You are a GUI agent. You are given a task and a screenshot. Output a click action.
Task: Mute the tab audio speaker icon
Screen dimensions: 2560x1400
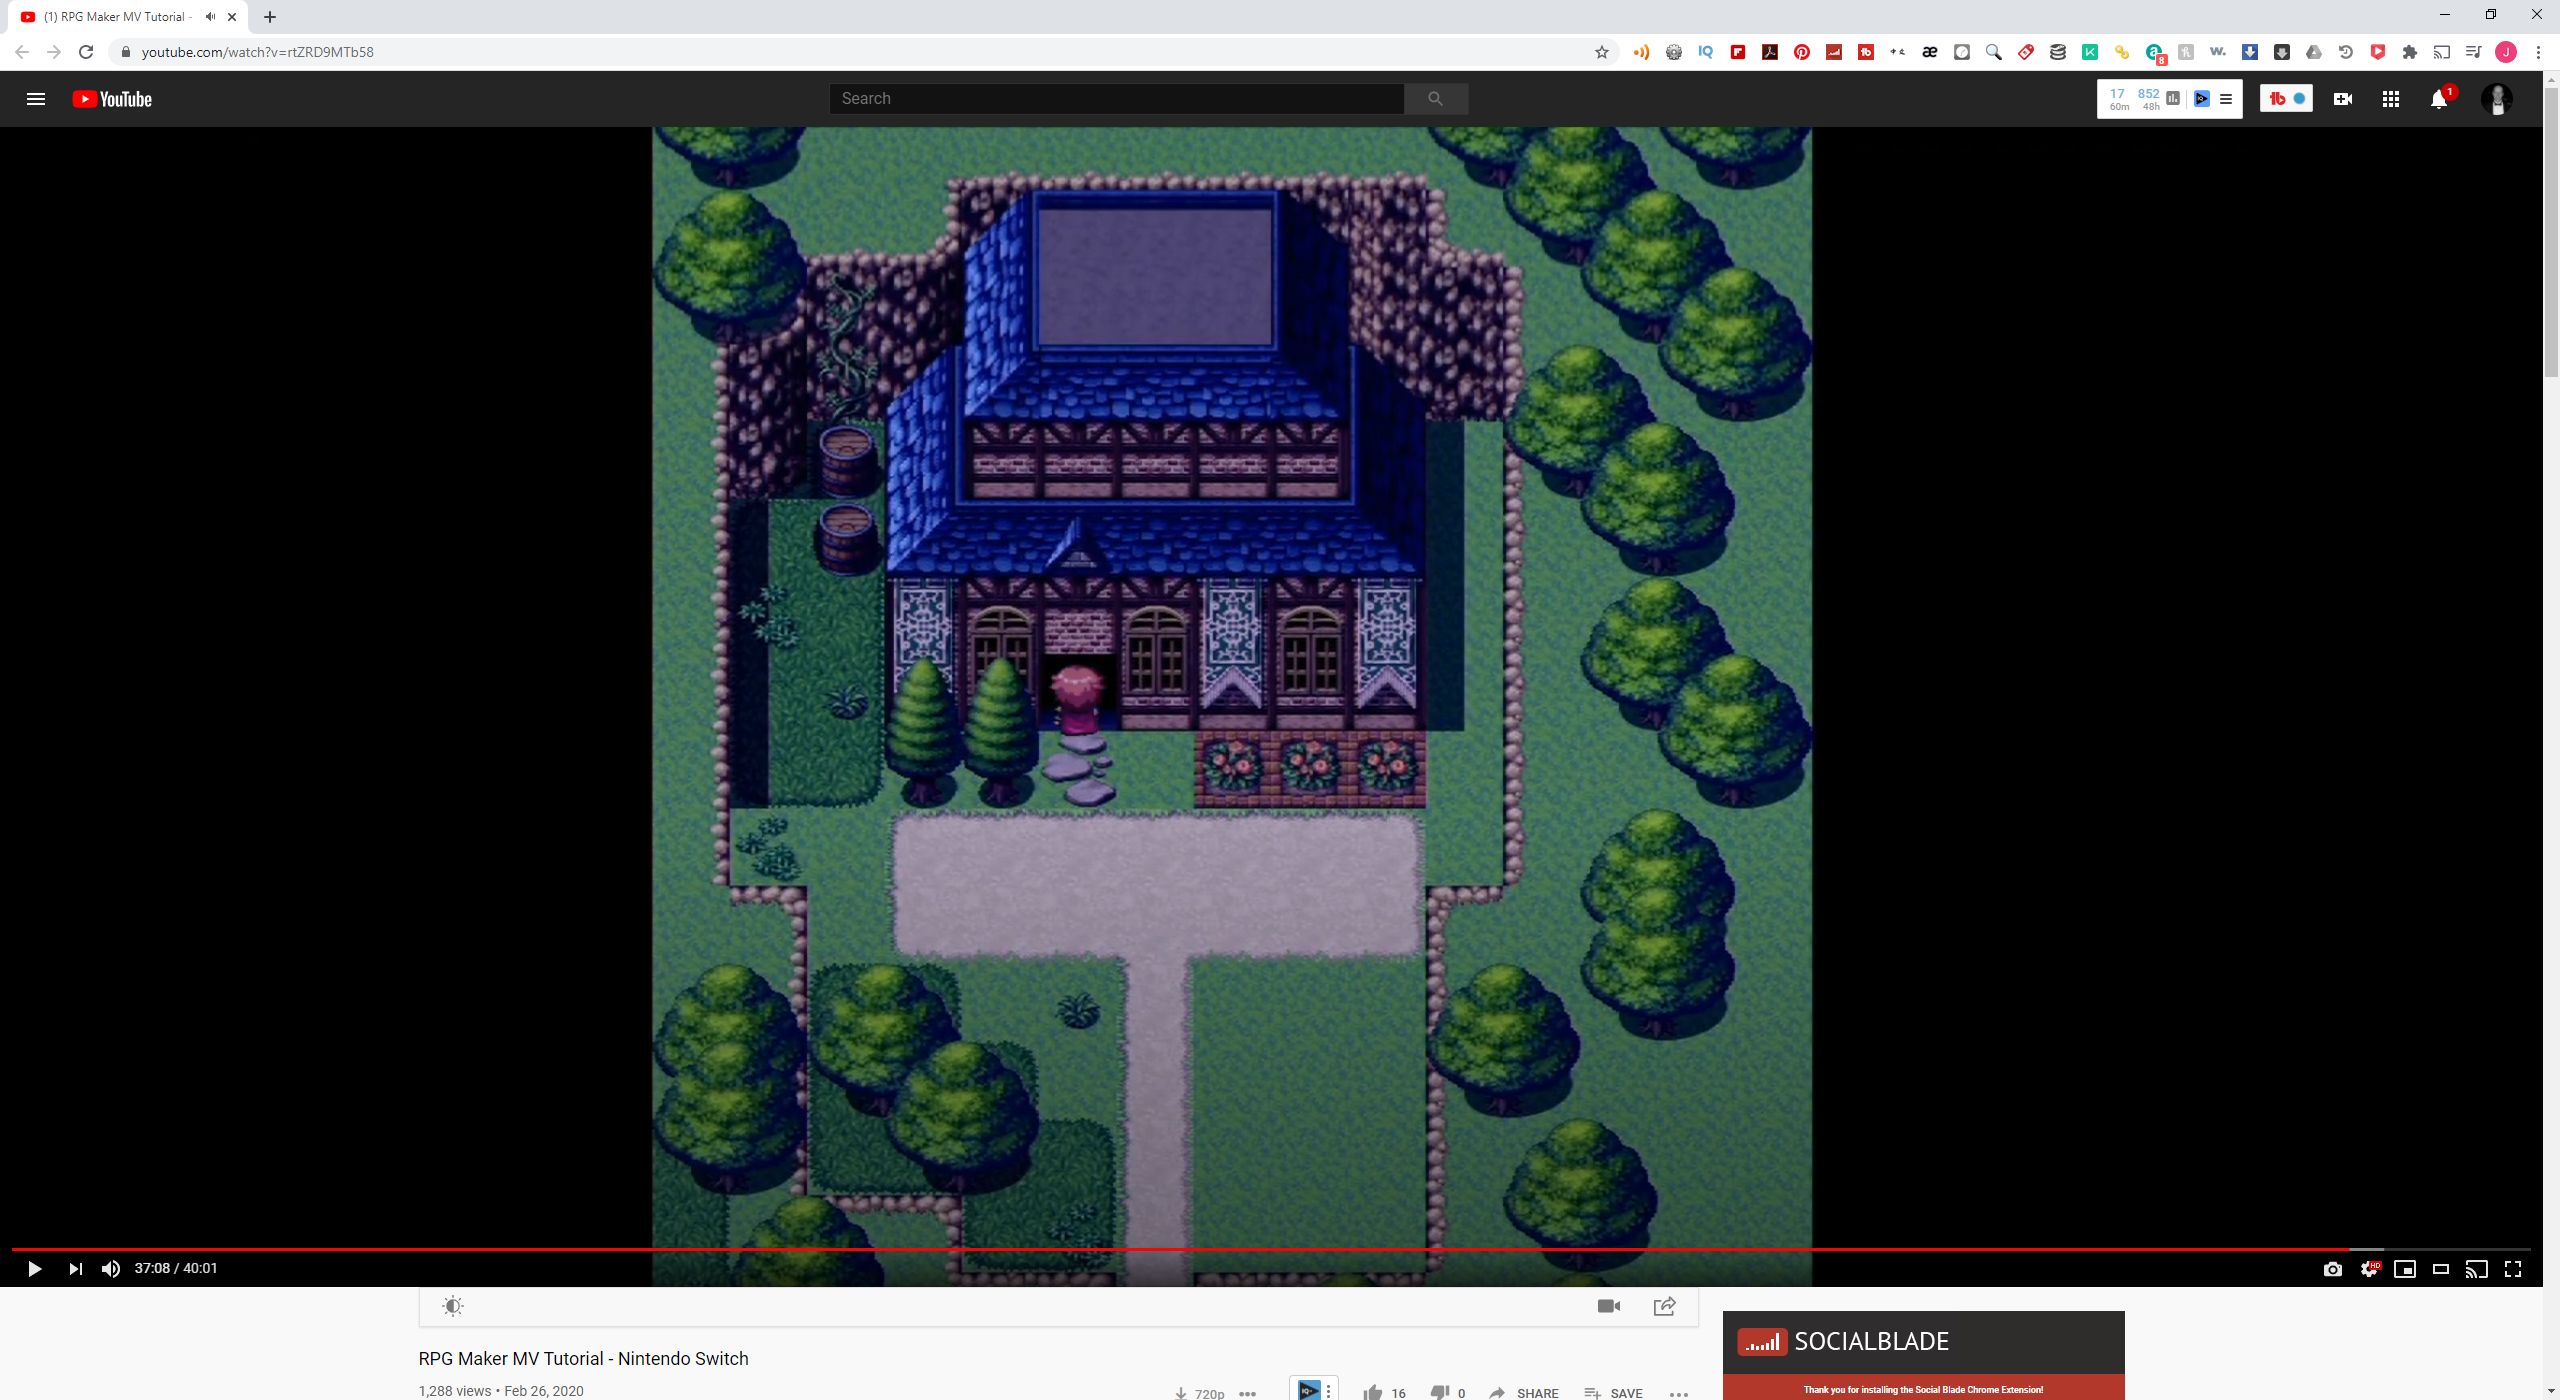(210, 17)
